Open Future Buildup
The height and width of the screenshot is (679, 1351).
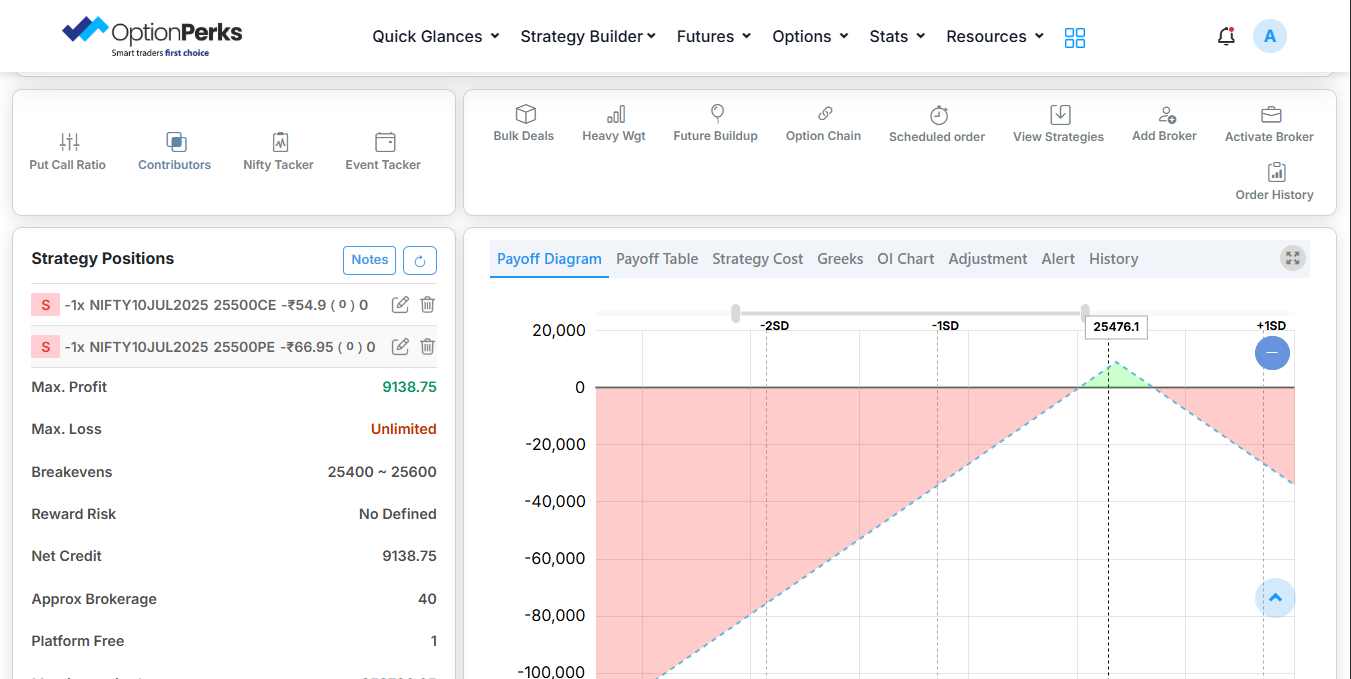coord(716,124)
